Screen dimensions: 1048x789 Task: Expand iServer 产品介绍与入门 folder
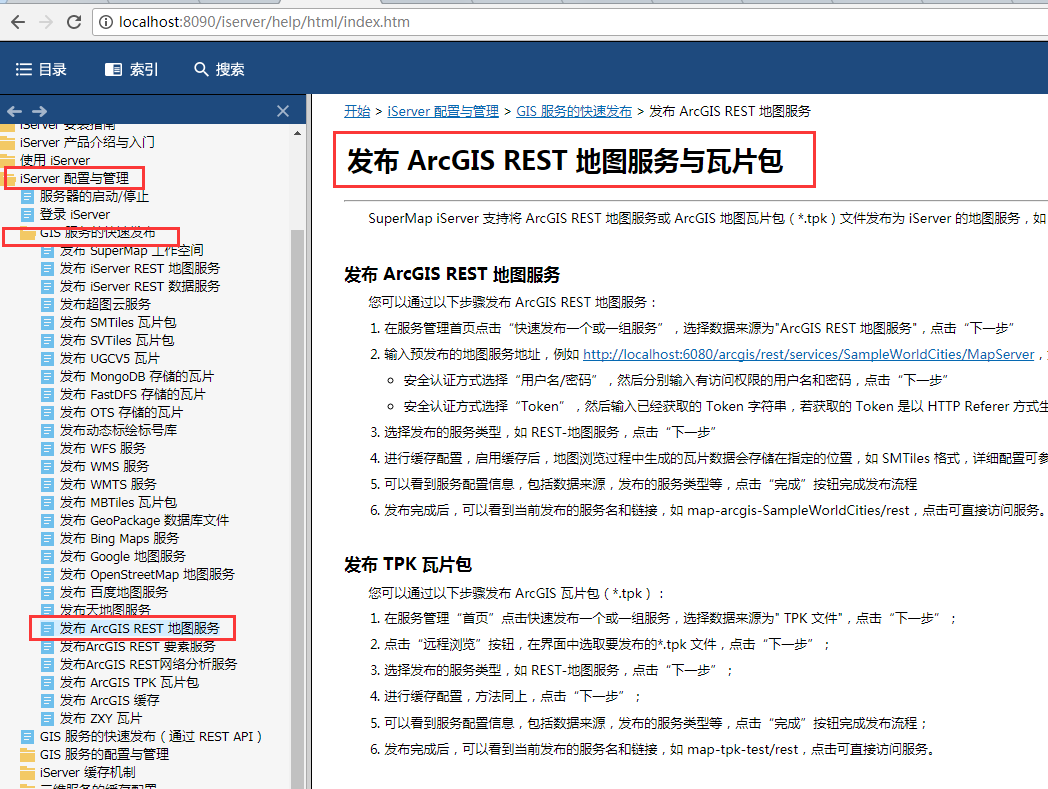point(87,142)
